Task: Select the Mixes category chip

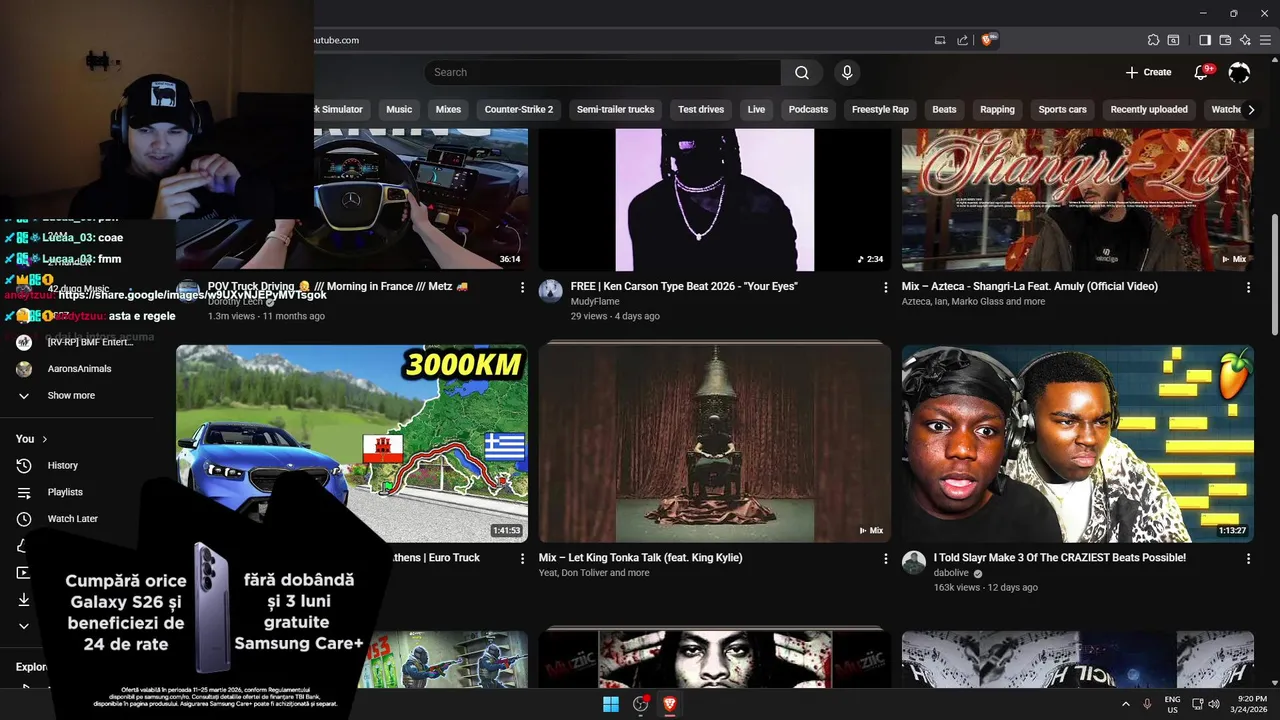Action: click(x=448, y=110)
